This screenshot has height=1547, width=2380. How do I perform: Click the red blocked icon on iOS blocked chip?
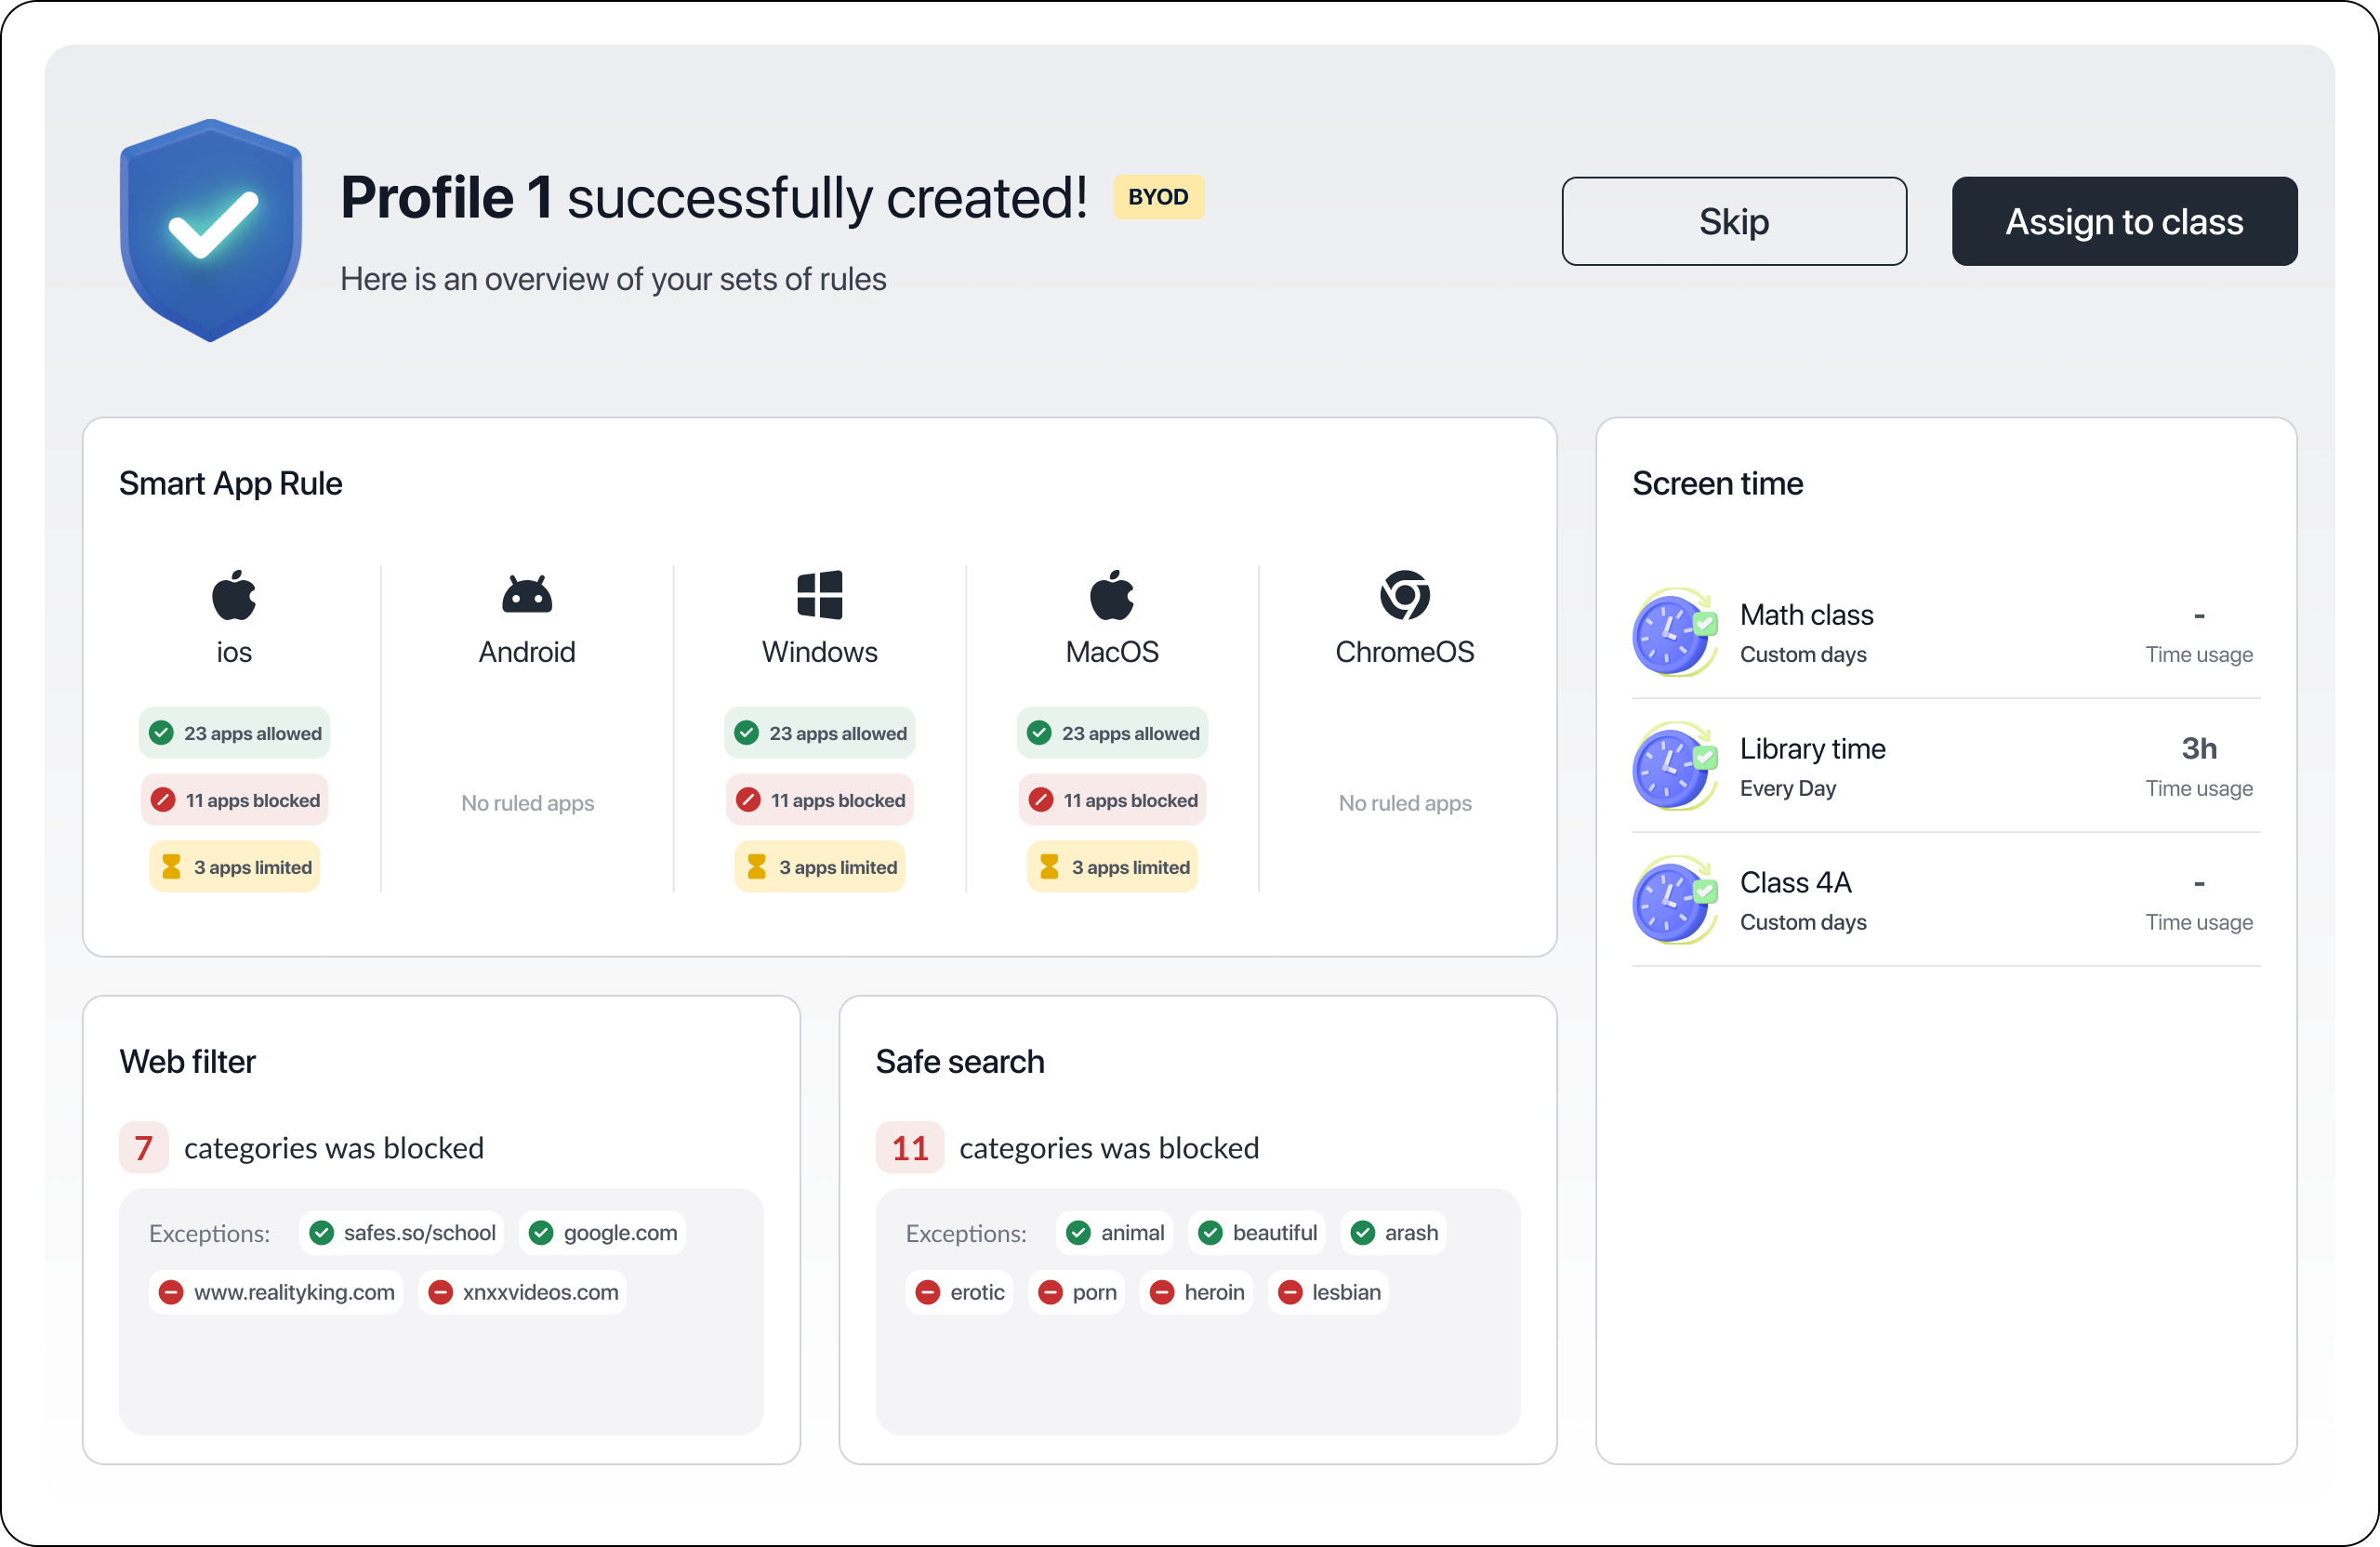click(162, 800)
